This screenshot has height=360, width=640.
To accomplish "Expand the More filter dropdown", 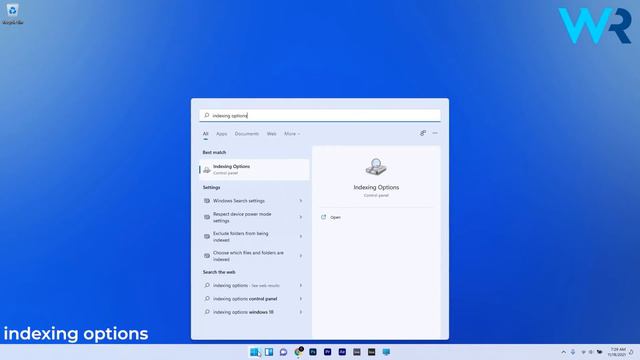I will point(292,134).
